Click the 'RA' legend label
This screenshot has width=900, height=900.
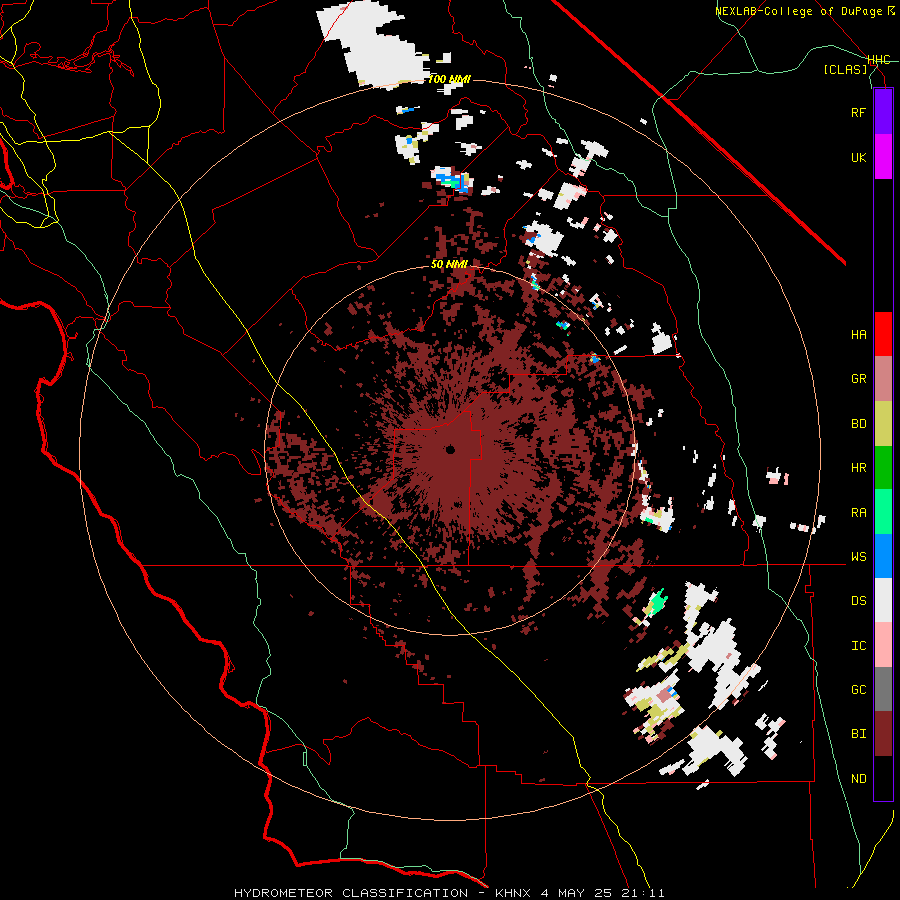858,513
